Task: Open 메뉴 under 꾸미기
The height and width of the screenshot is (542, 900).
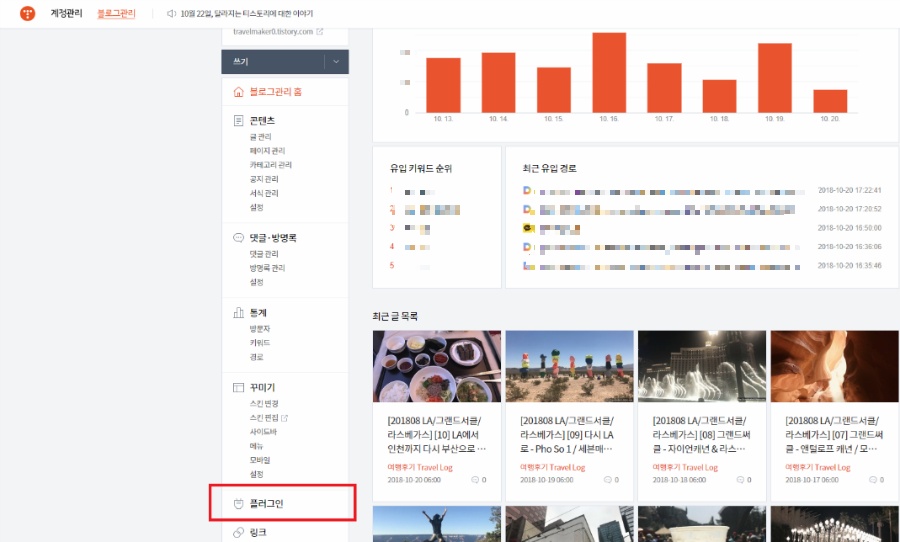Action: click(256, 446)
